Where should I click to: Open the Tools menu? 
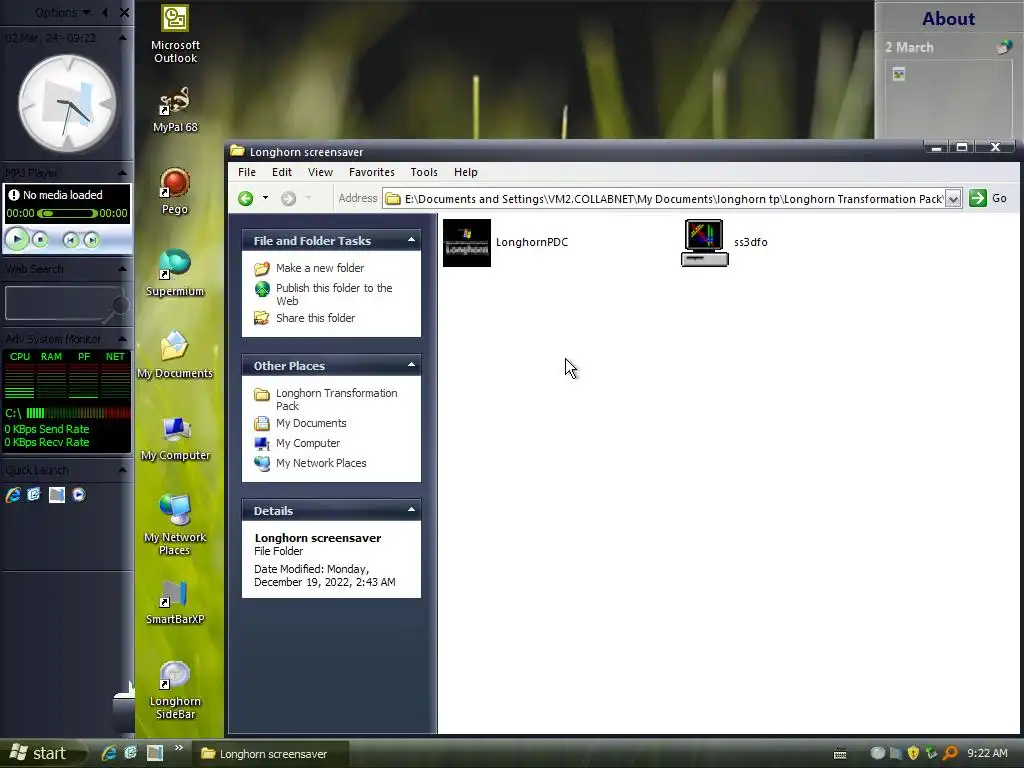(424, 172)
